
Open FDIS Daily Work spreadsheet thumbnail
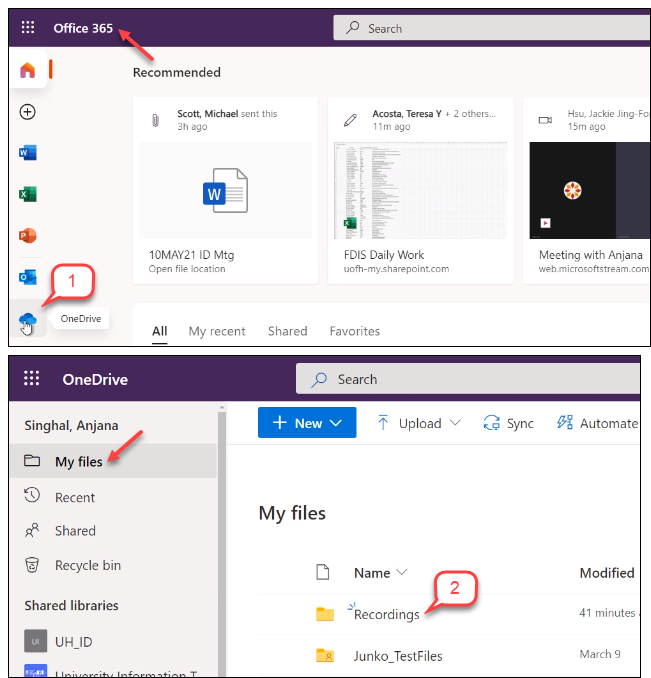coord(420,190)
